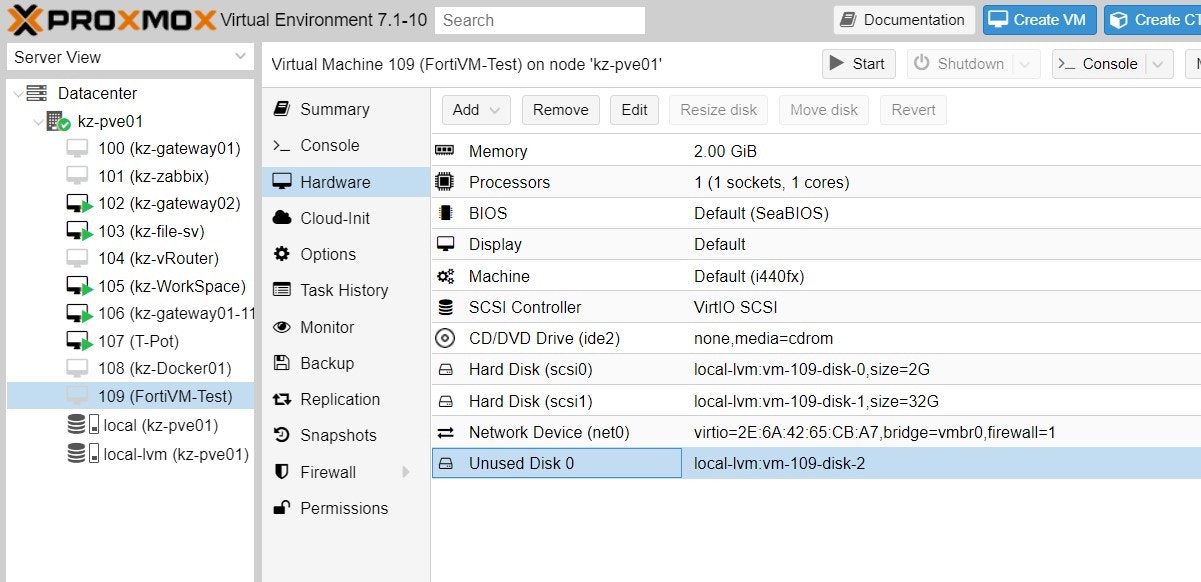Focus the Search input field
The width and height of the screenshot is (1201, 582).
pos(540,20)
